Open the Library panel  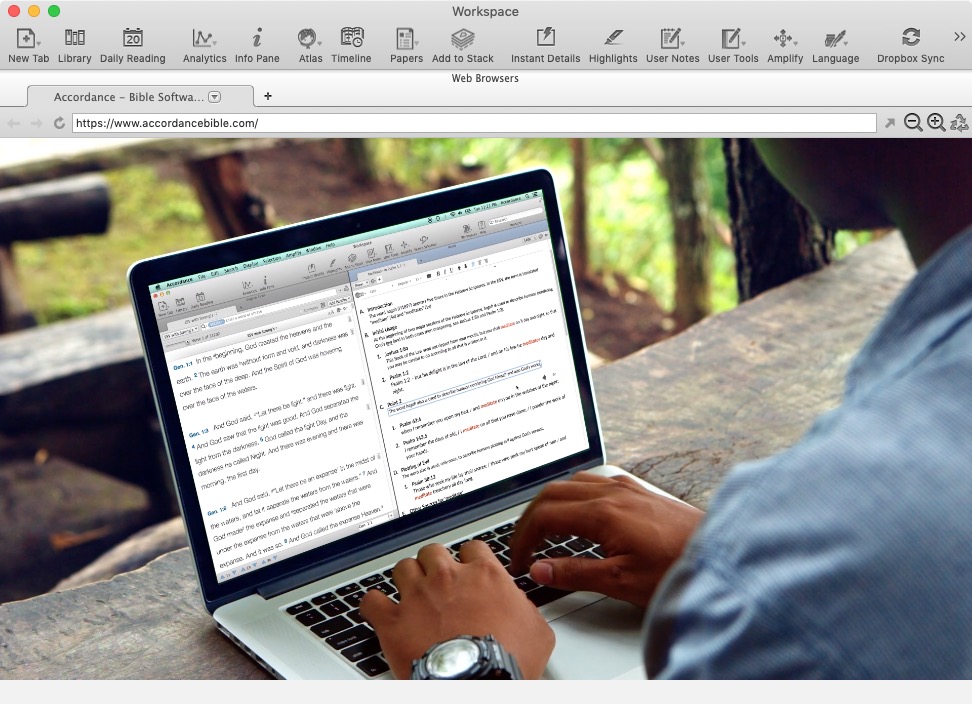coord(74,39)
